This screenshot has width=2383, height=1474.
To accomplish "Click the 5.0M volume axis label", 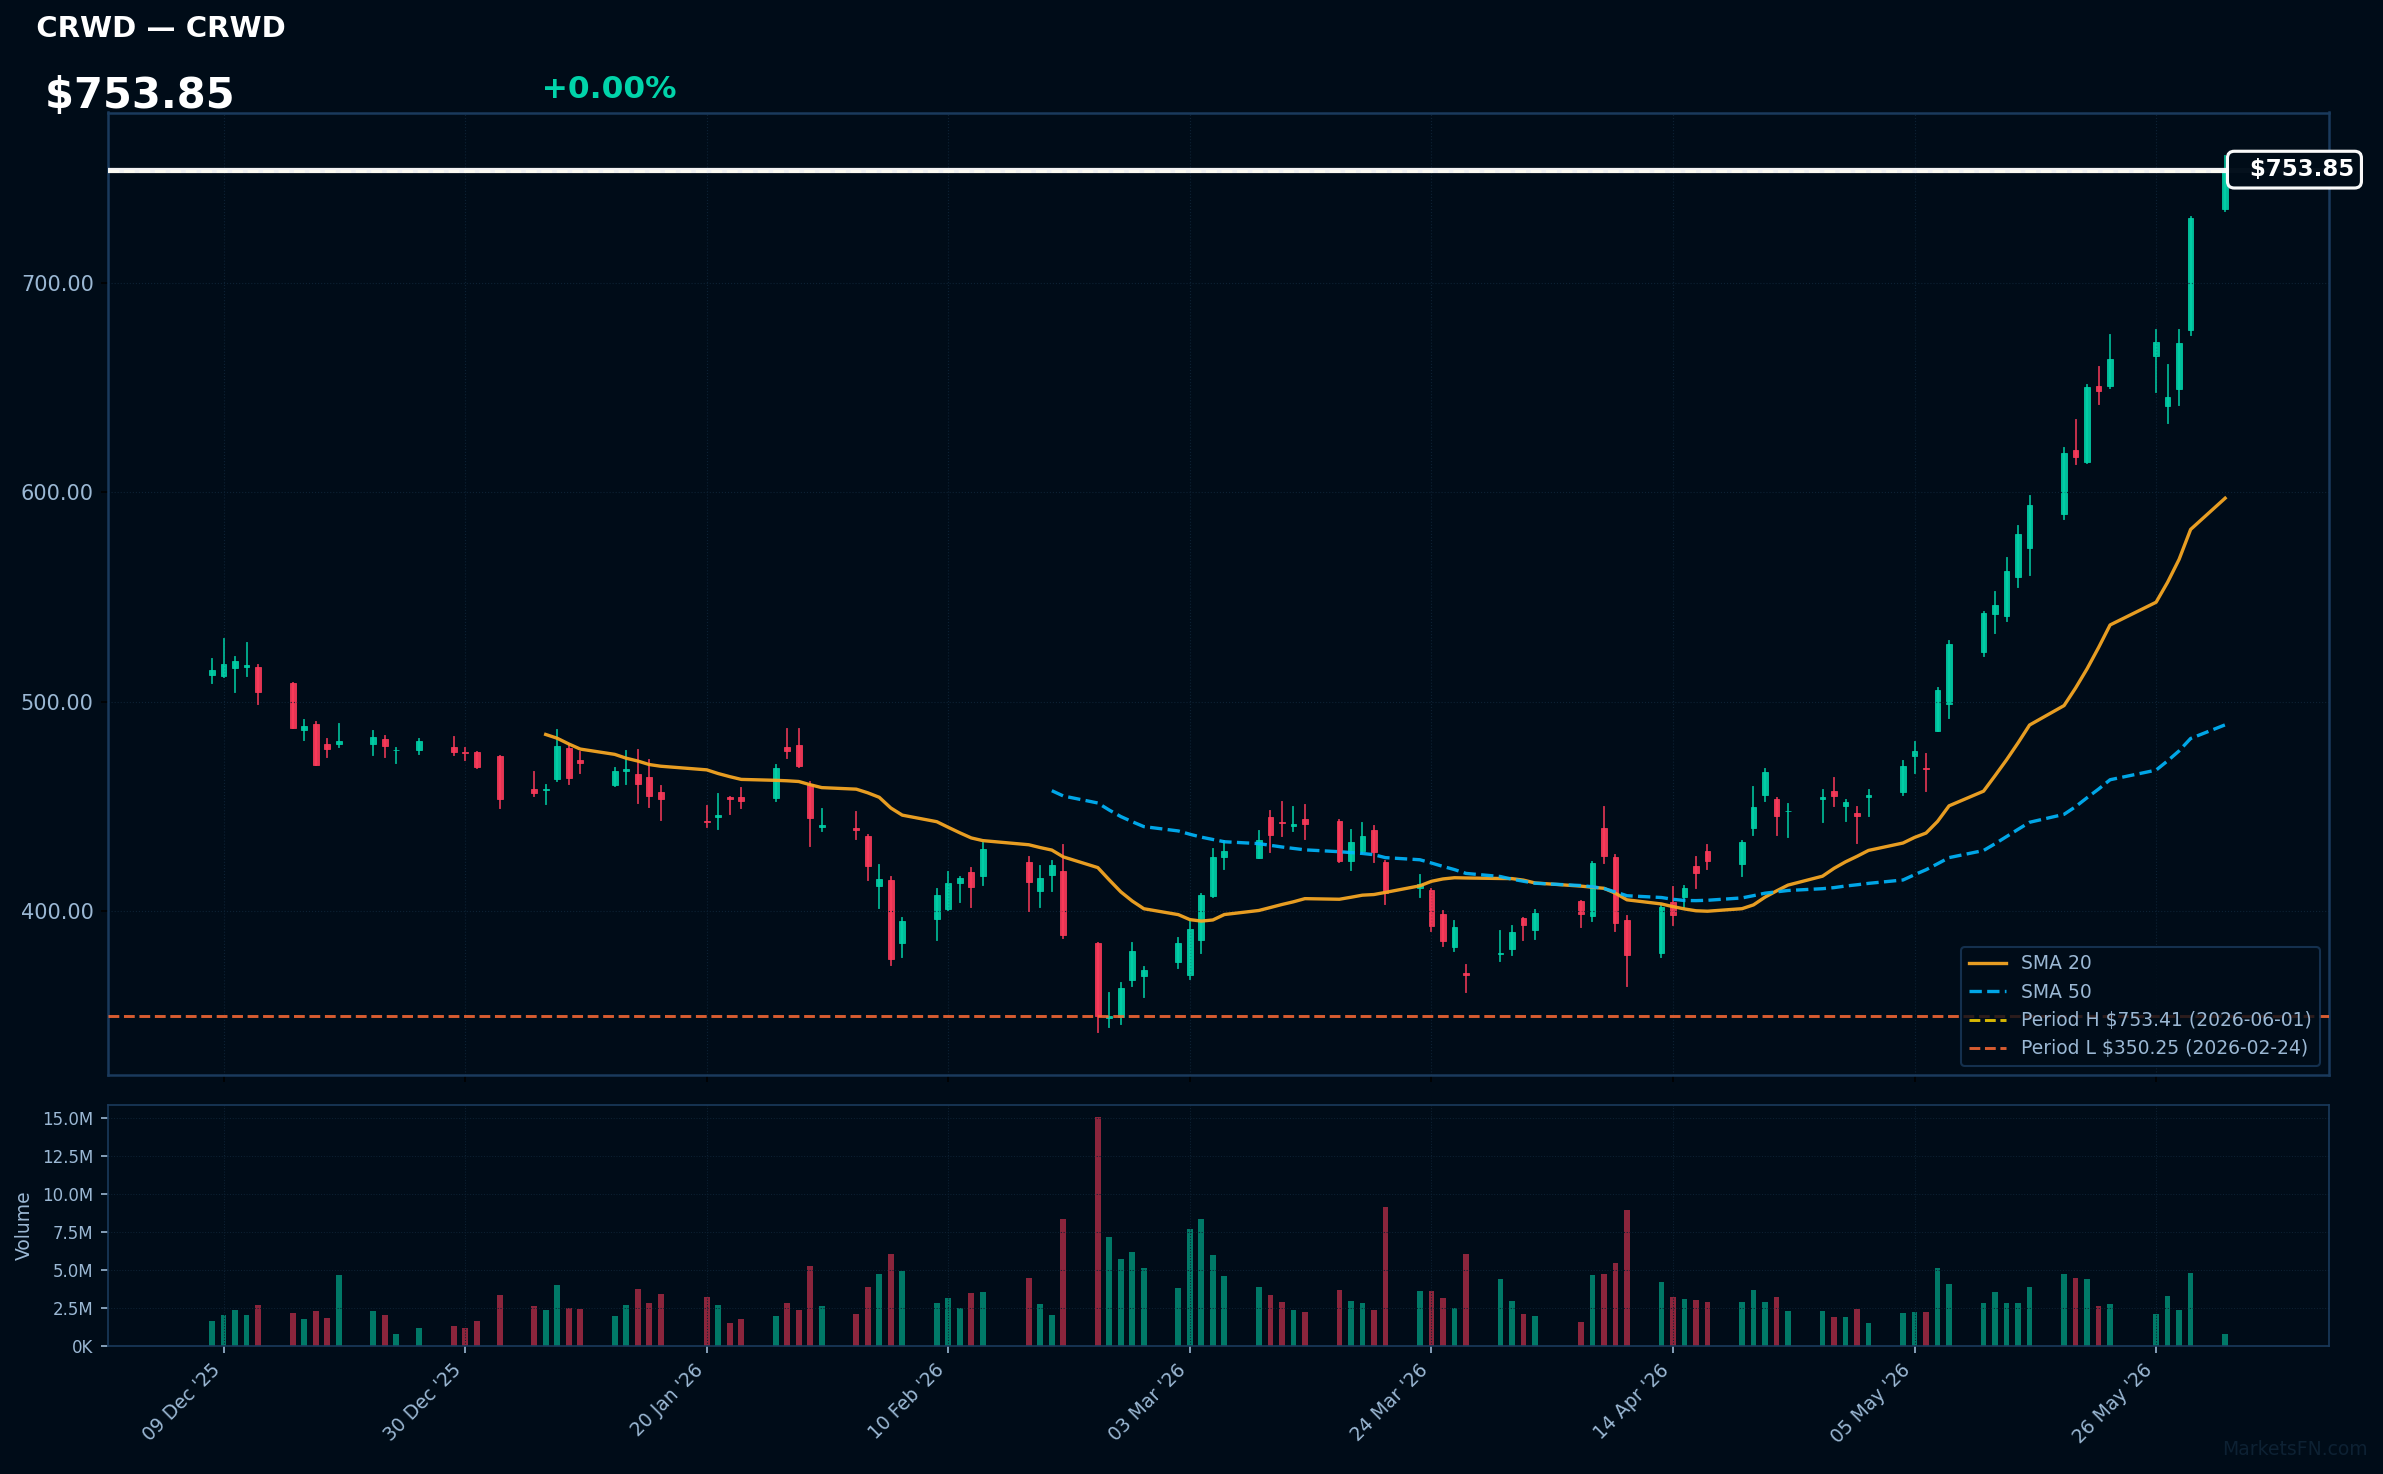I will (x=73, y=1271).
